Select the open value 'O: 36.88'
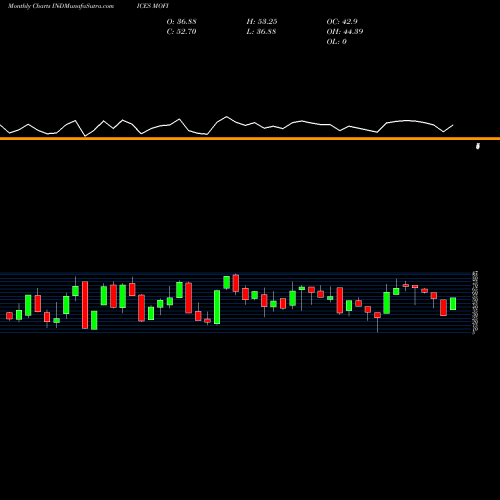500x500 pixels. 181,21
